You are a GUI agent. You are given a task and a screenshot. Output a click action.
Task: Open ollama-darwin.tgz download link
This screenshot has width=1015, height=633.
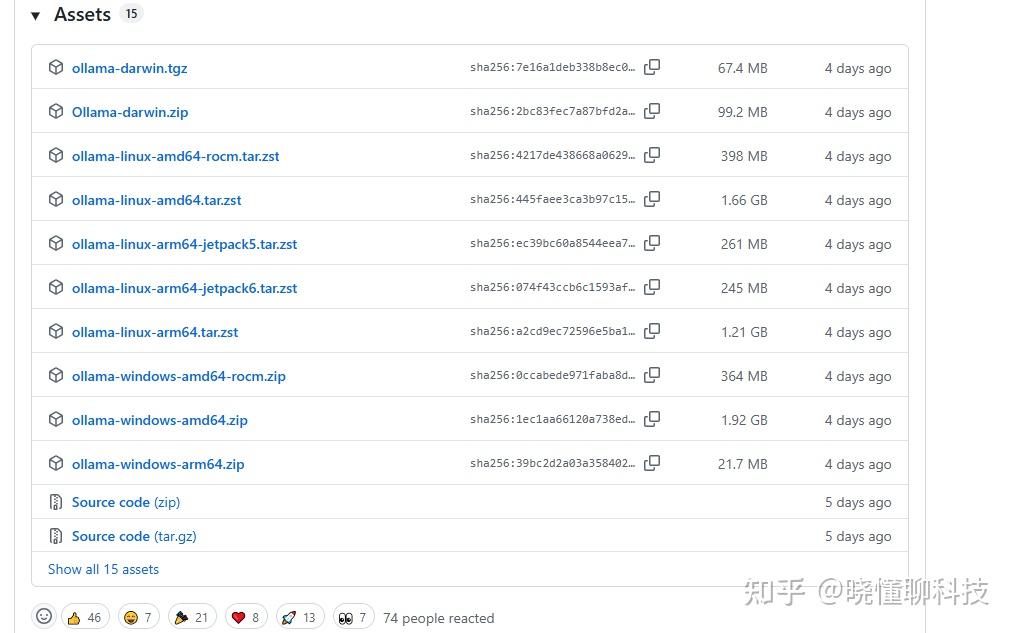(129, 68)
